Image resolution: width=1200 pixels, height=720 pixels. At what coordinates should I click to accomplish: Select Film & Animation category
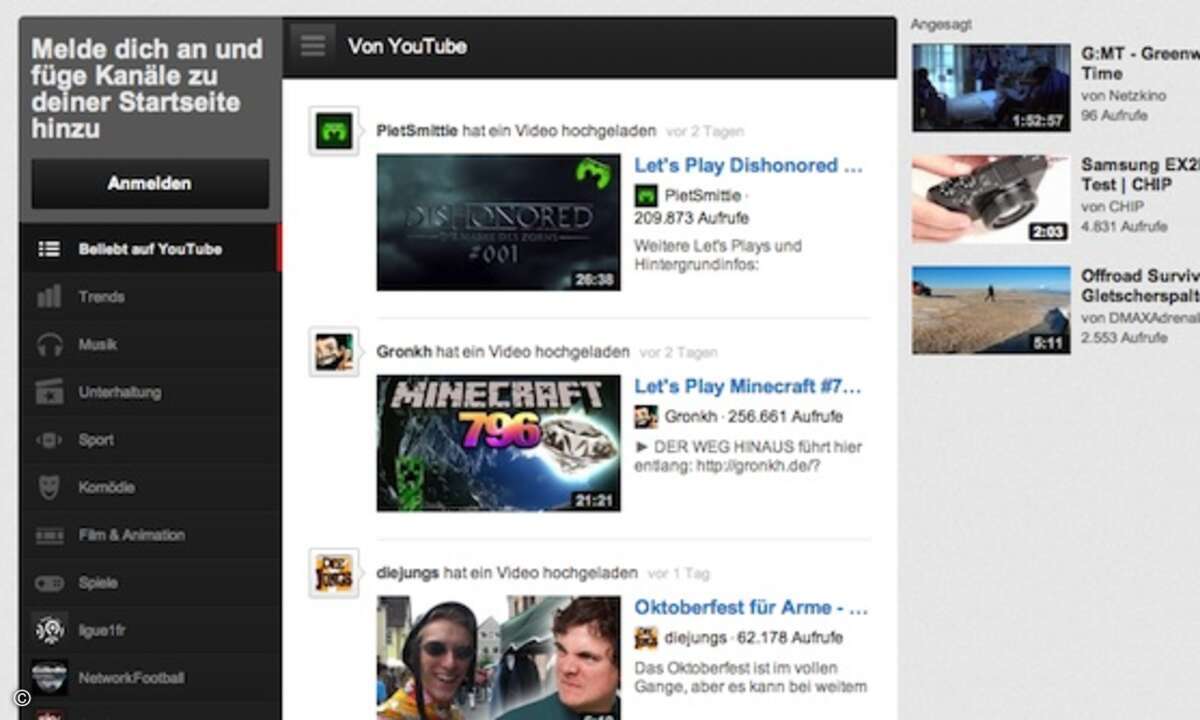coord(150,535)
